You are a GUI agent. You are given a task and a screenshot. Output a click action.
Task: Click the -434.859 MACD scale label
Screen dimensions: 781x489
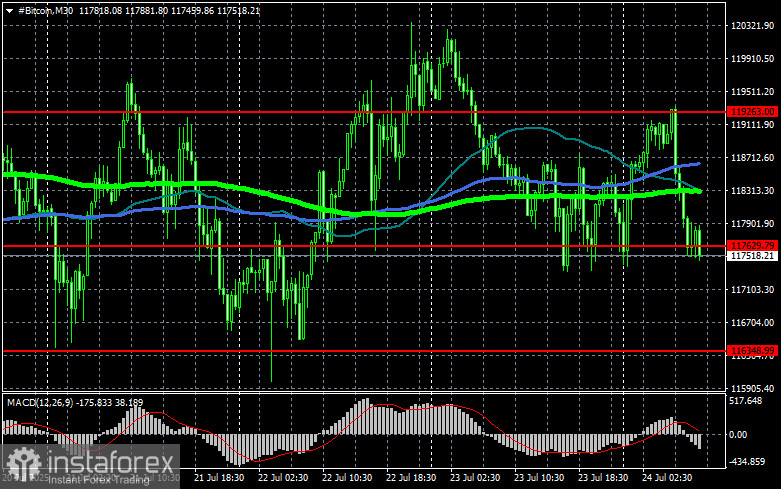click(x=747, y=462)
